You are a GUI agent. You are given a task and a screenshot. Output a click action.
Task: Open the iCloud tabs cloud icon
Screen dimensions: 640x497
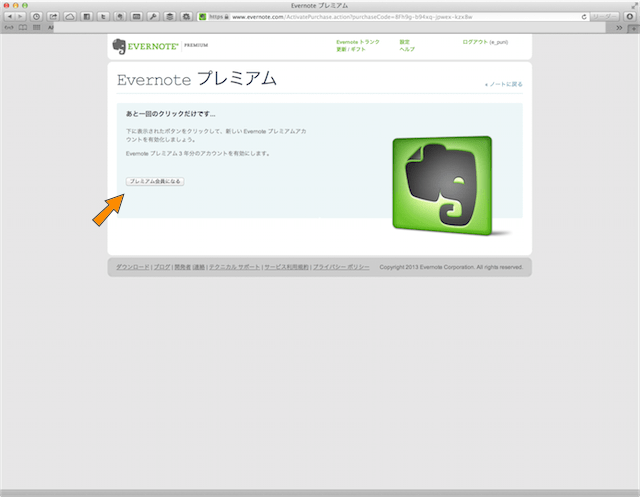(70, 17)
